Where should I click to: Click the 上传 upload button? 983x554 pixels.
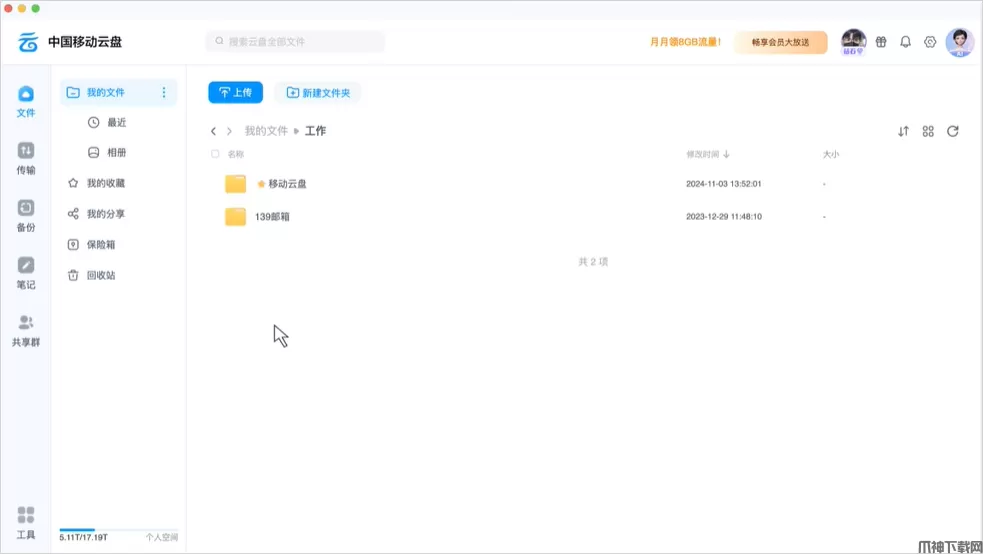[235, 93]
